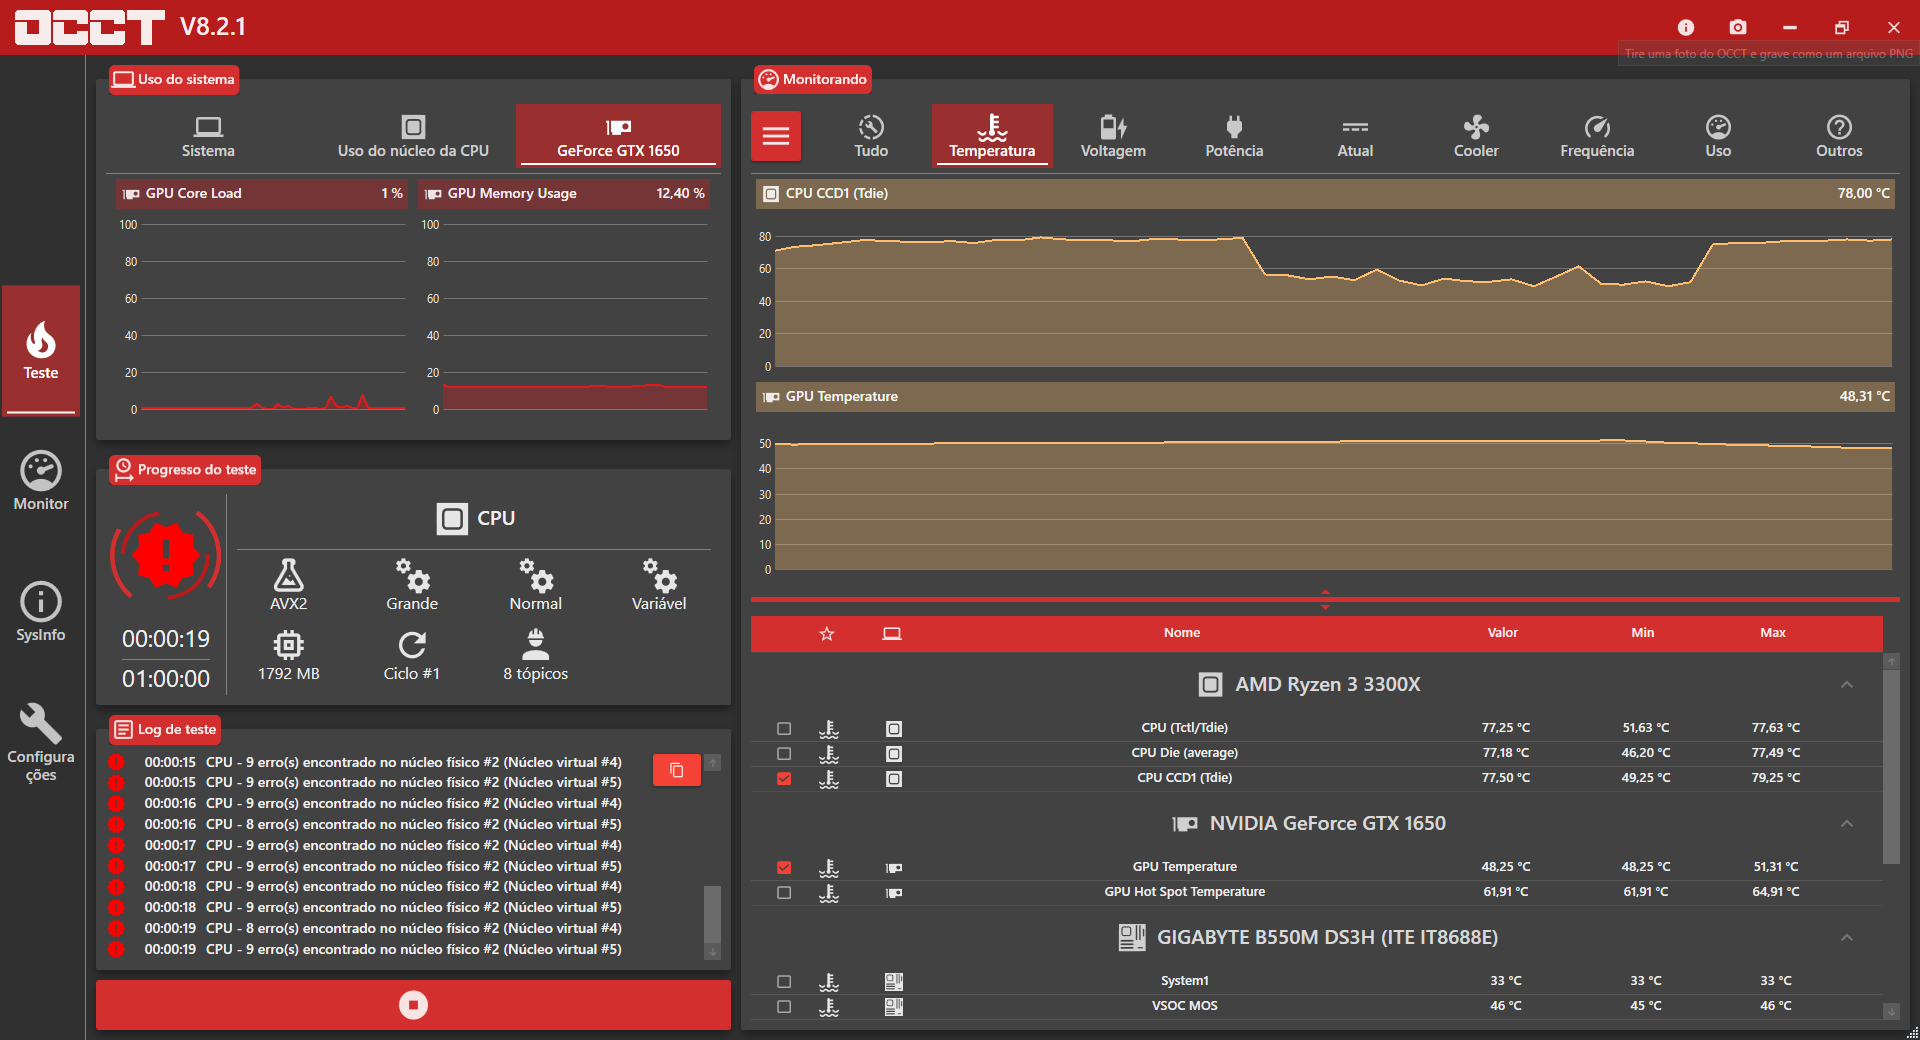Image resolution: width=1920 pixels, height=1040 pixels.
Task: Switch to Uso do núcleo da CPU tab
Action: pos(413,136)
